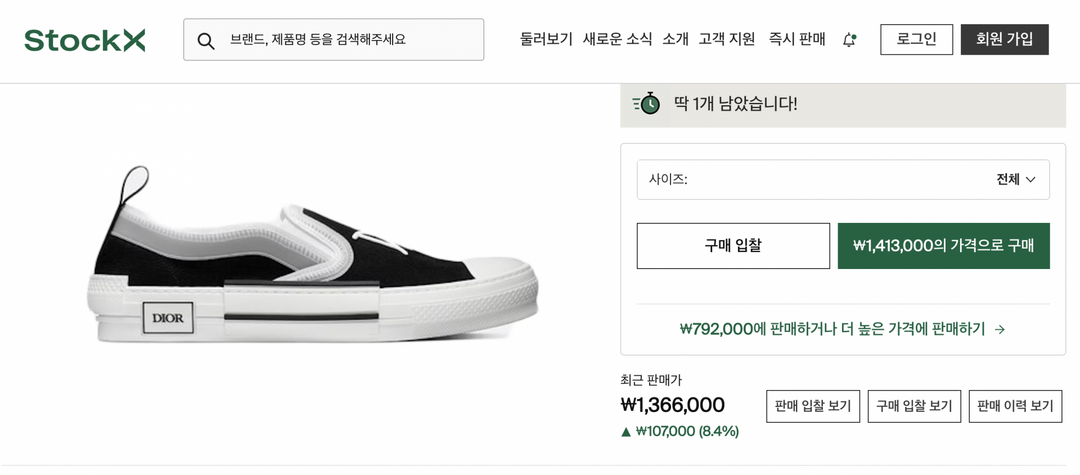Click the 회원 가입 button
The height and width of the screenshot is (475, 1080).
(x=1004, y=39)
